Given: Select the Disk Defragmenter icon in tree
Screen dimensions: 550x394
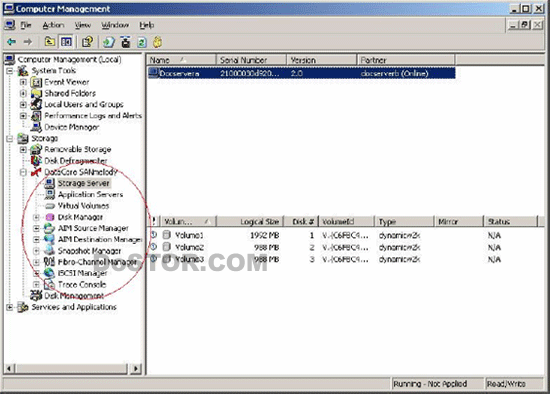Looking at the screenshot, I should click(x=36, y=161).
